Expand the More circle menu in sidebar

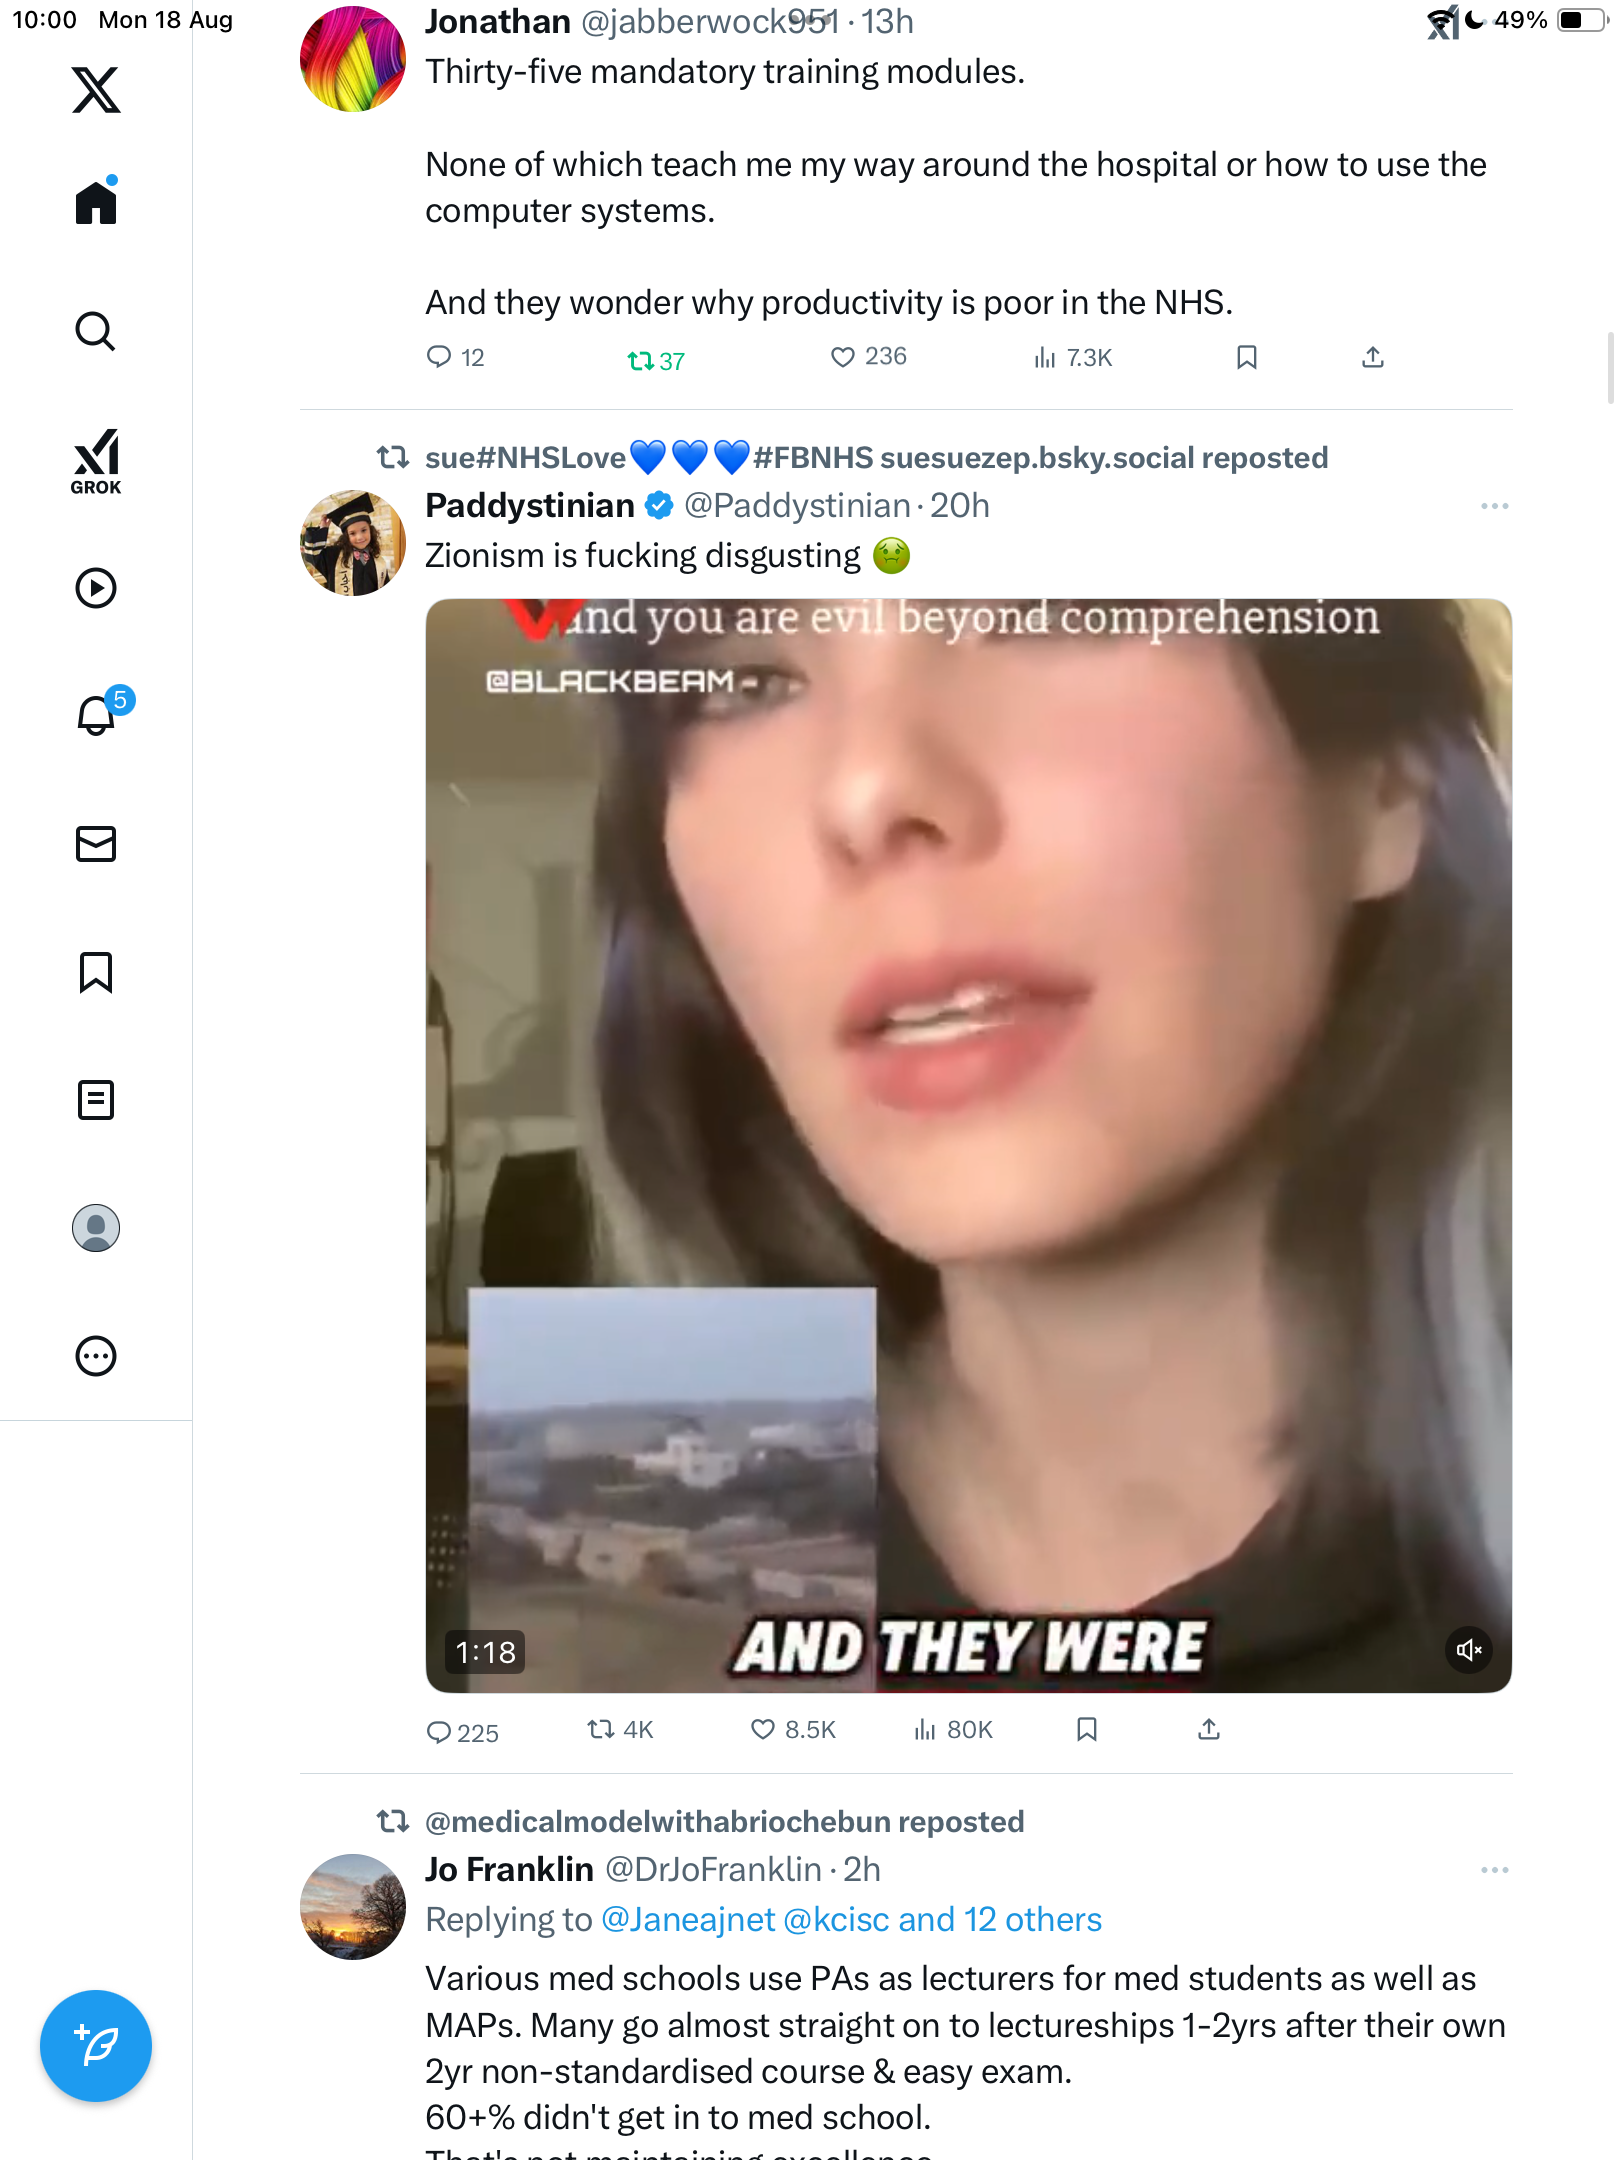96,1356
